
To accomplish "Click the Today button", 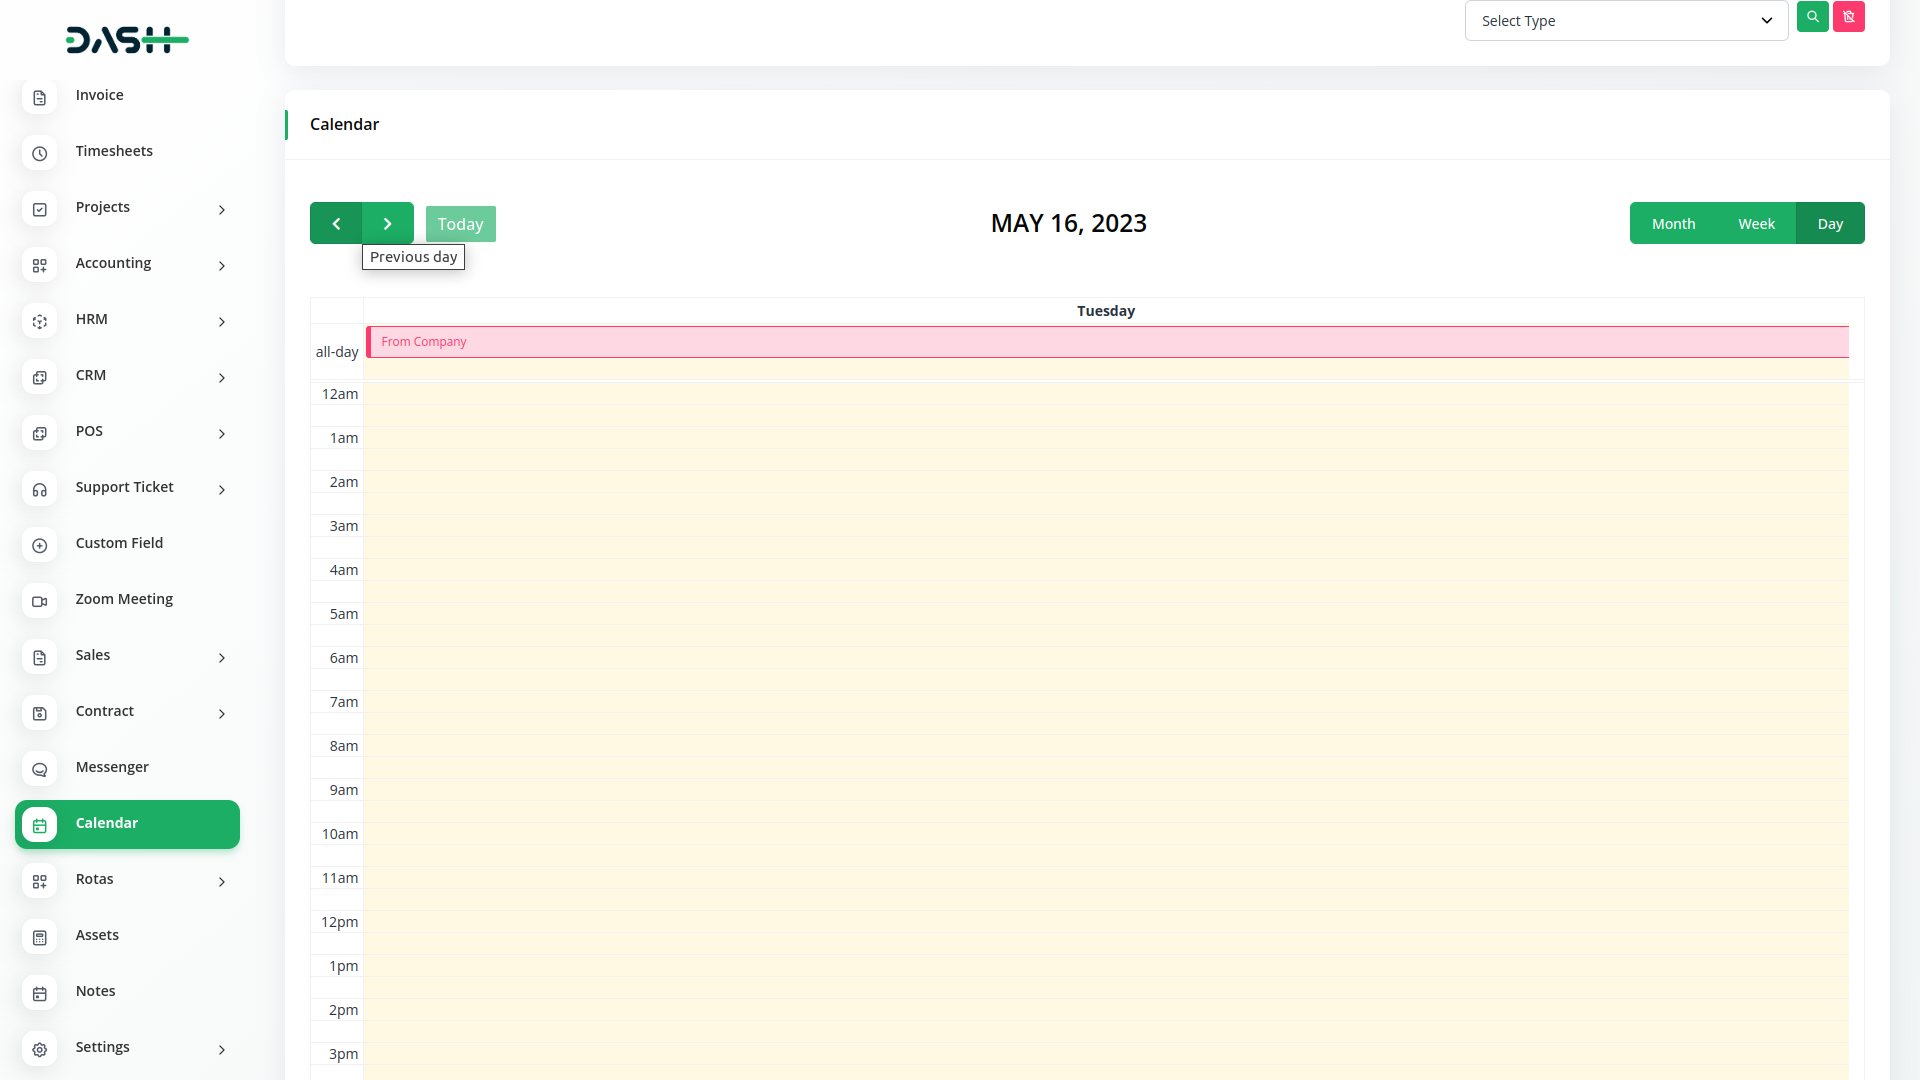I will coord(460,224).
